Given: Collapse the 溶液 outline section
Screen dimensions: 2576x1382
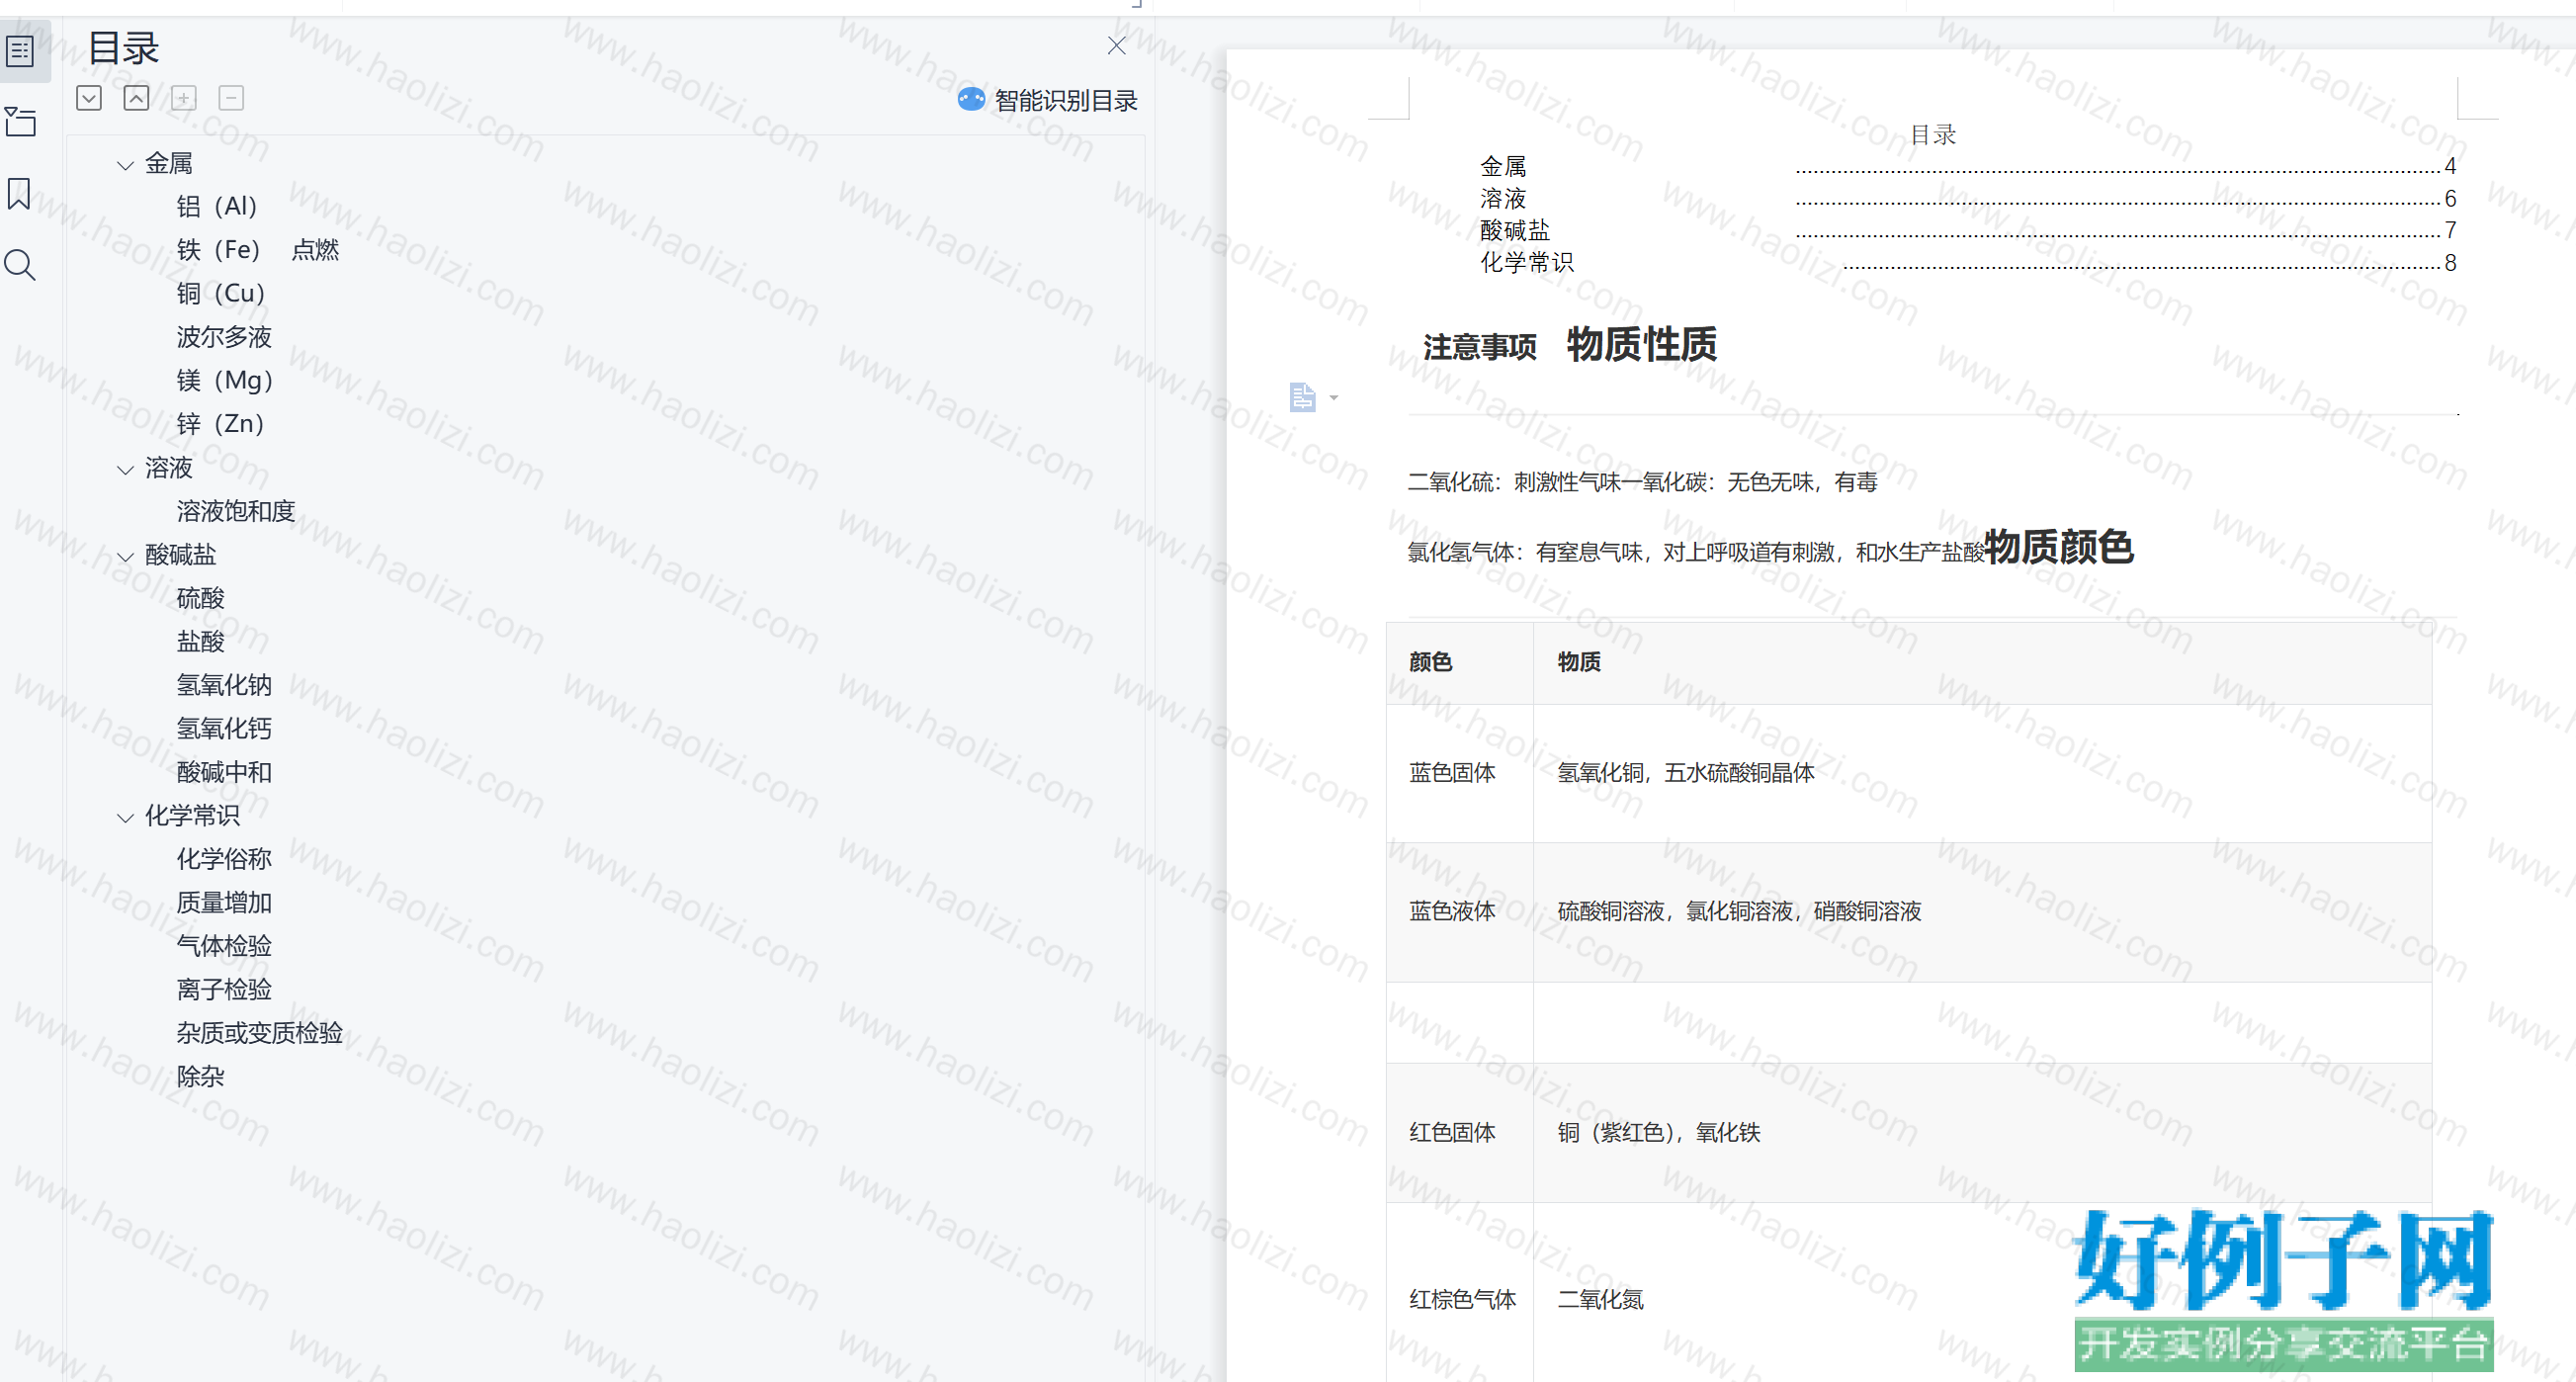Looking at the screenshot, I should [x=125, y=470].
